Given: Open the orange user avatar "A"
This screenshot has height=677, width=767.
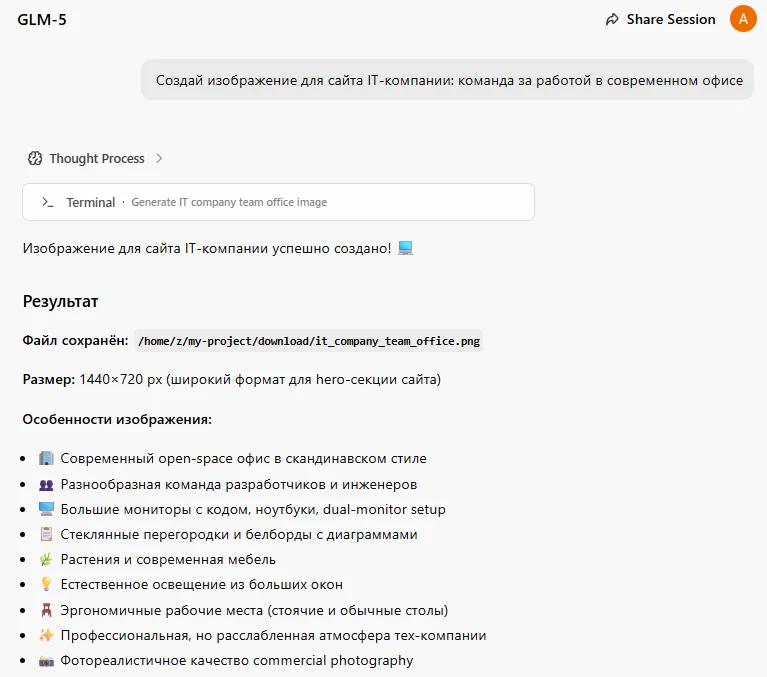Looking at the screenshot, I should click(743, 19).
